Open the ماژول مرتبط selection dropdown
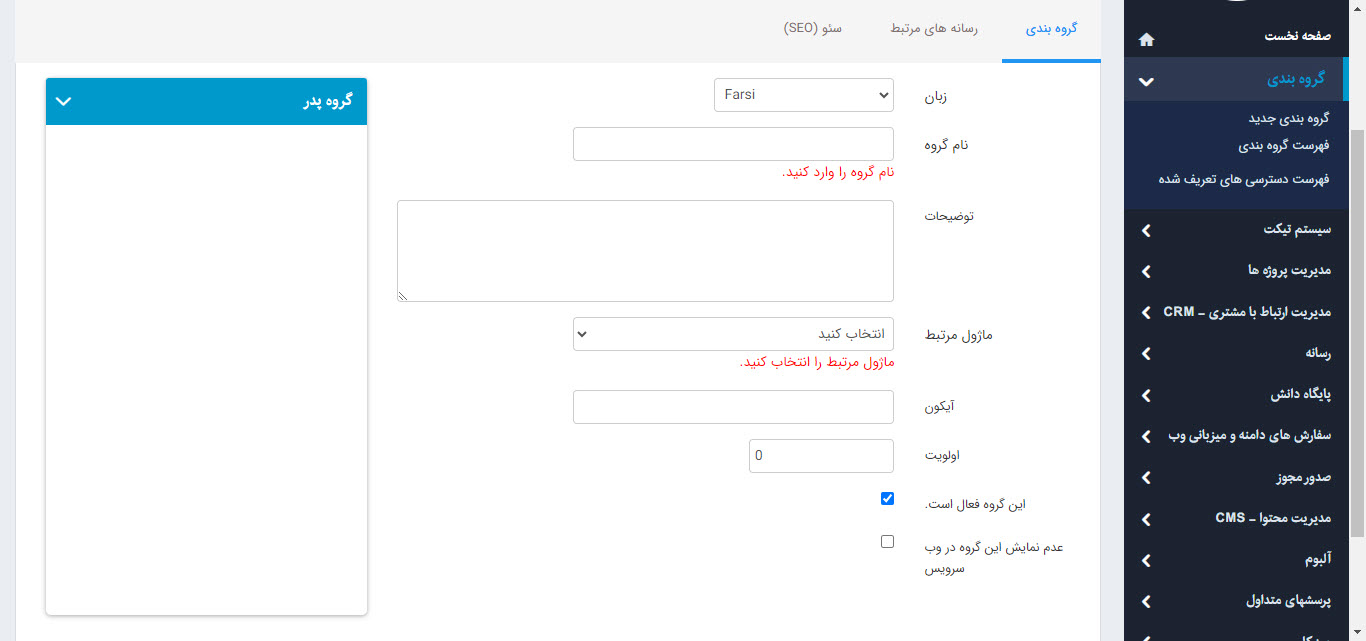 (x=733, y=333)
